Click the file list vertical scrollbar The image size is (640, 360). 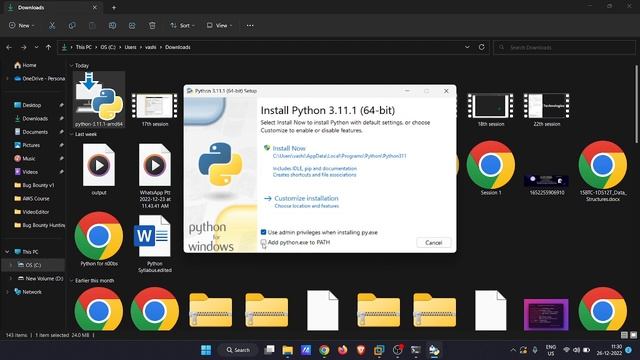pos(636,104)
